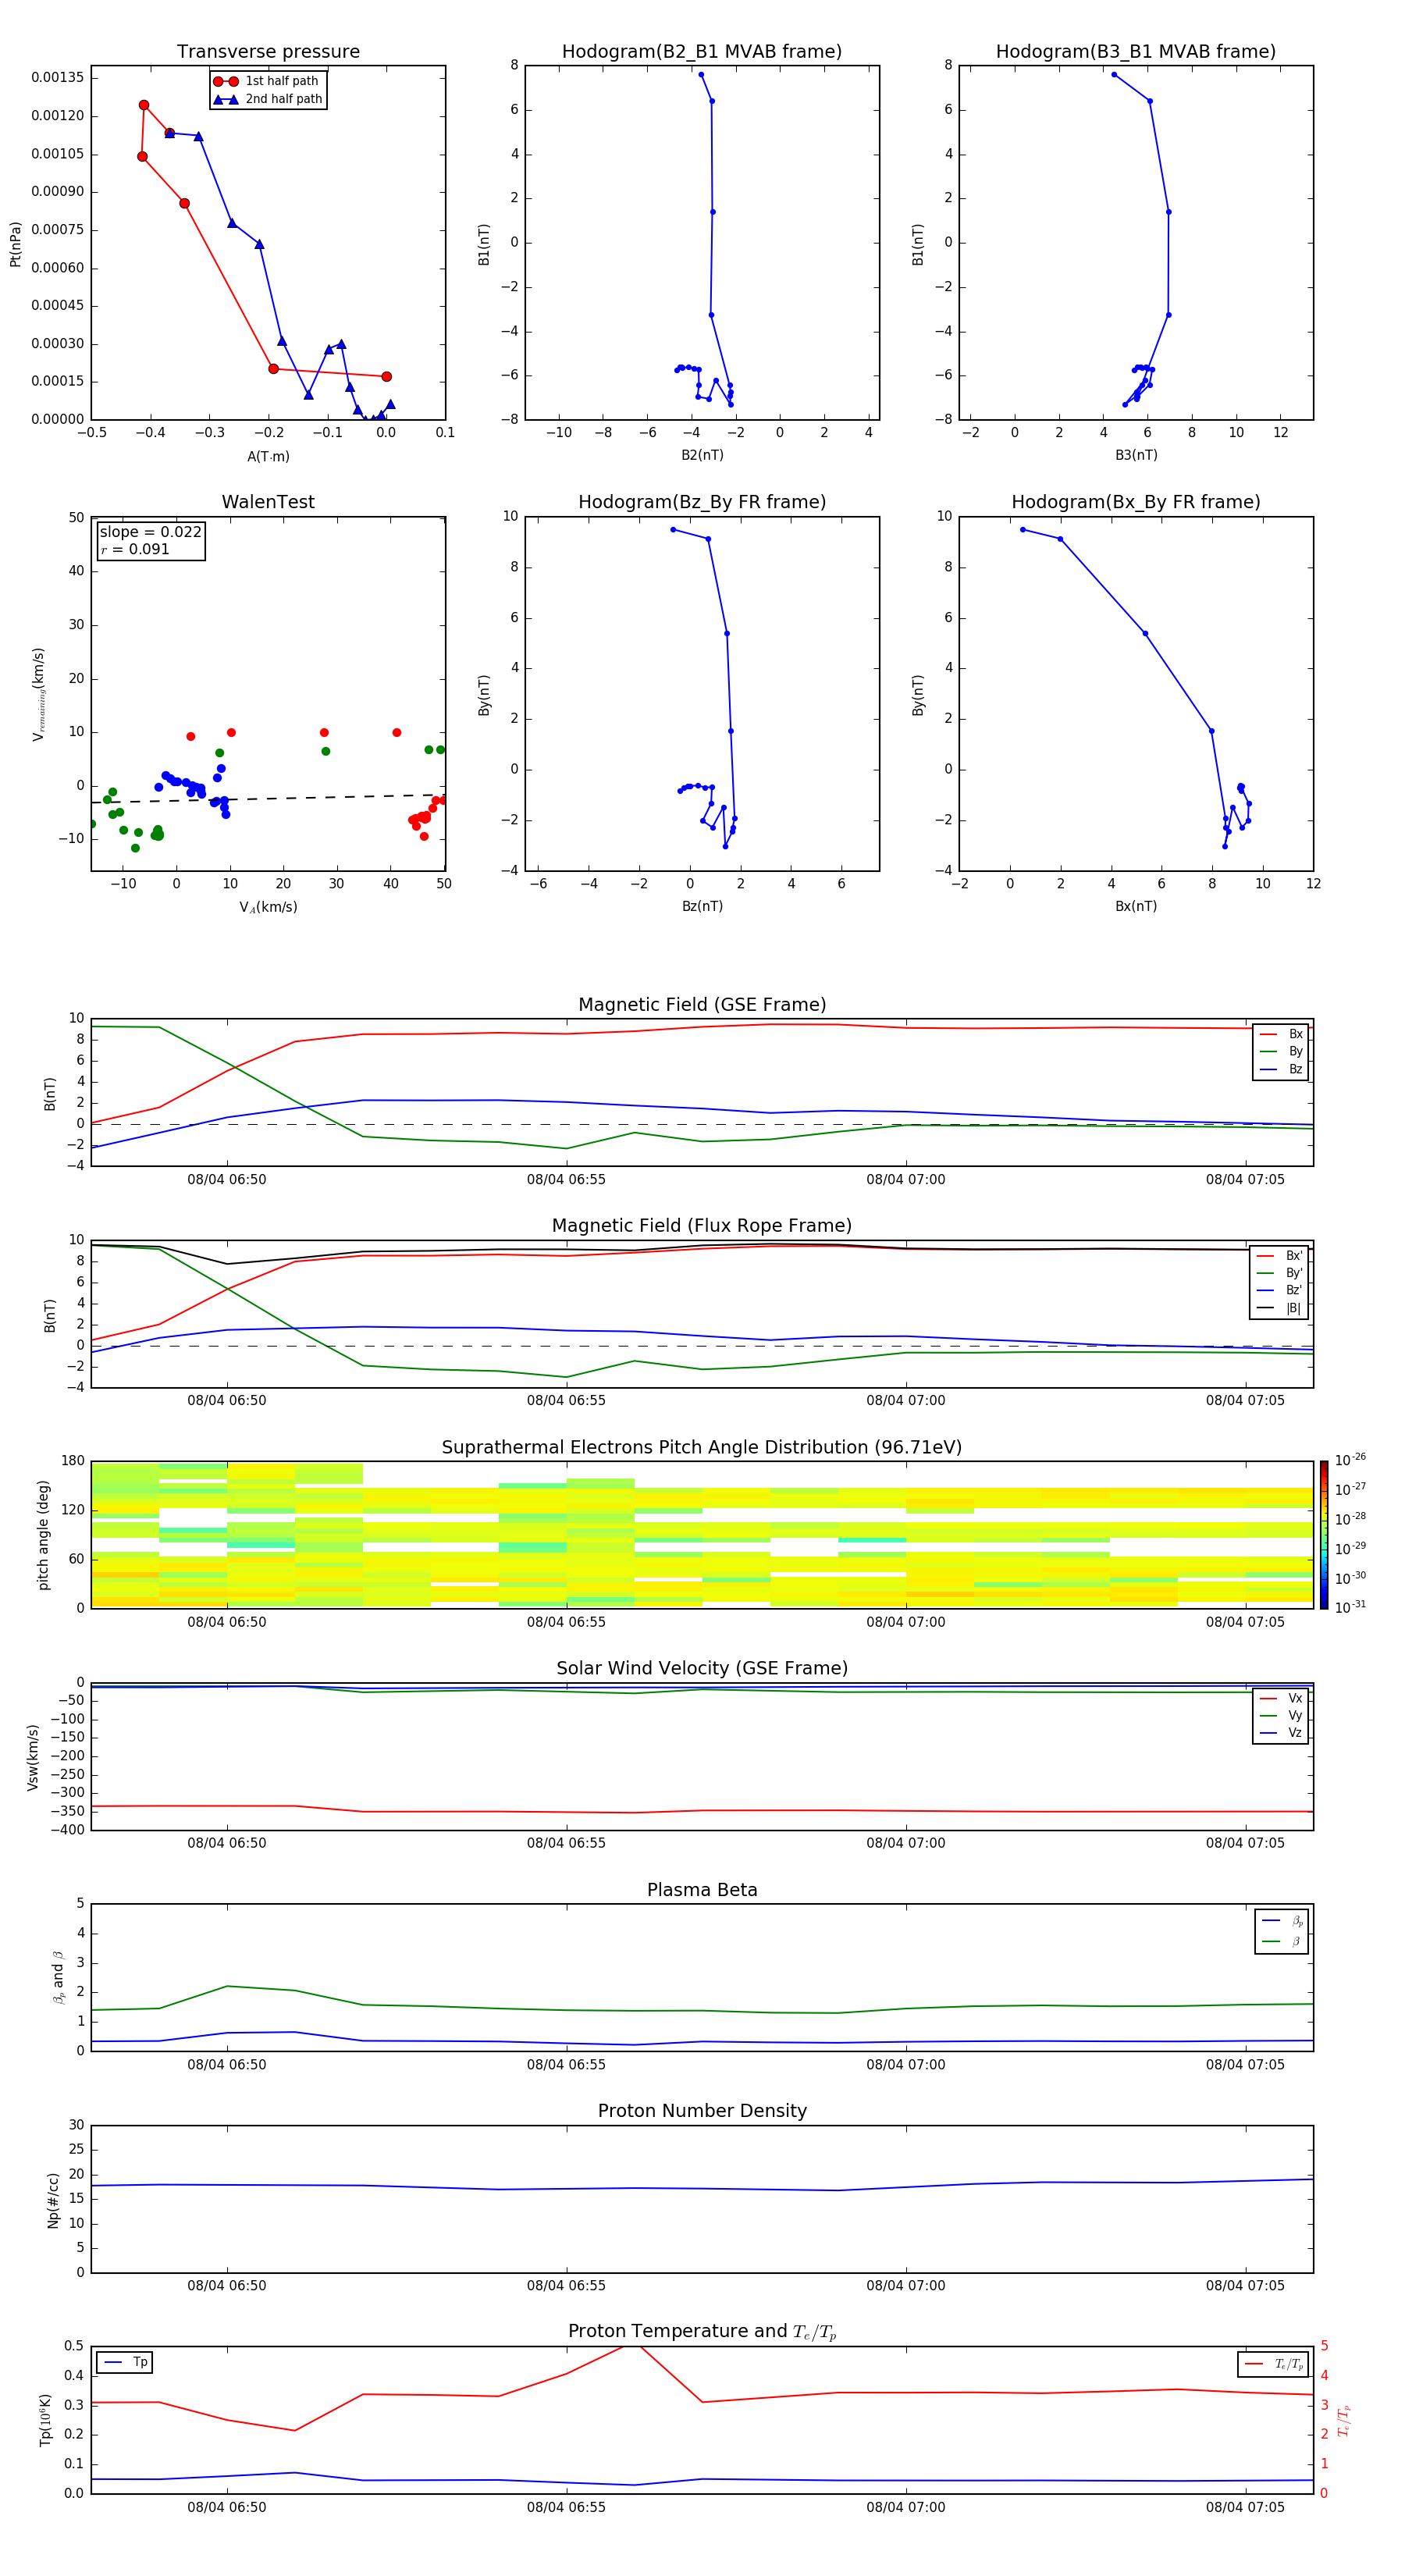Click the "Plasma Beta" plot title
The height and width of the screenshot is (2576, 1405).
pyautogui.click(x=702, y=1890)
